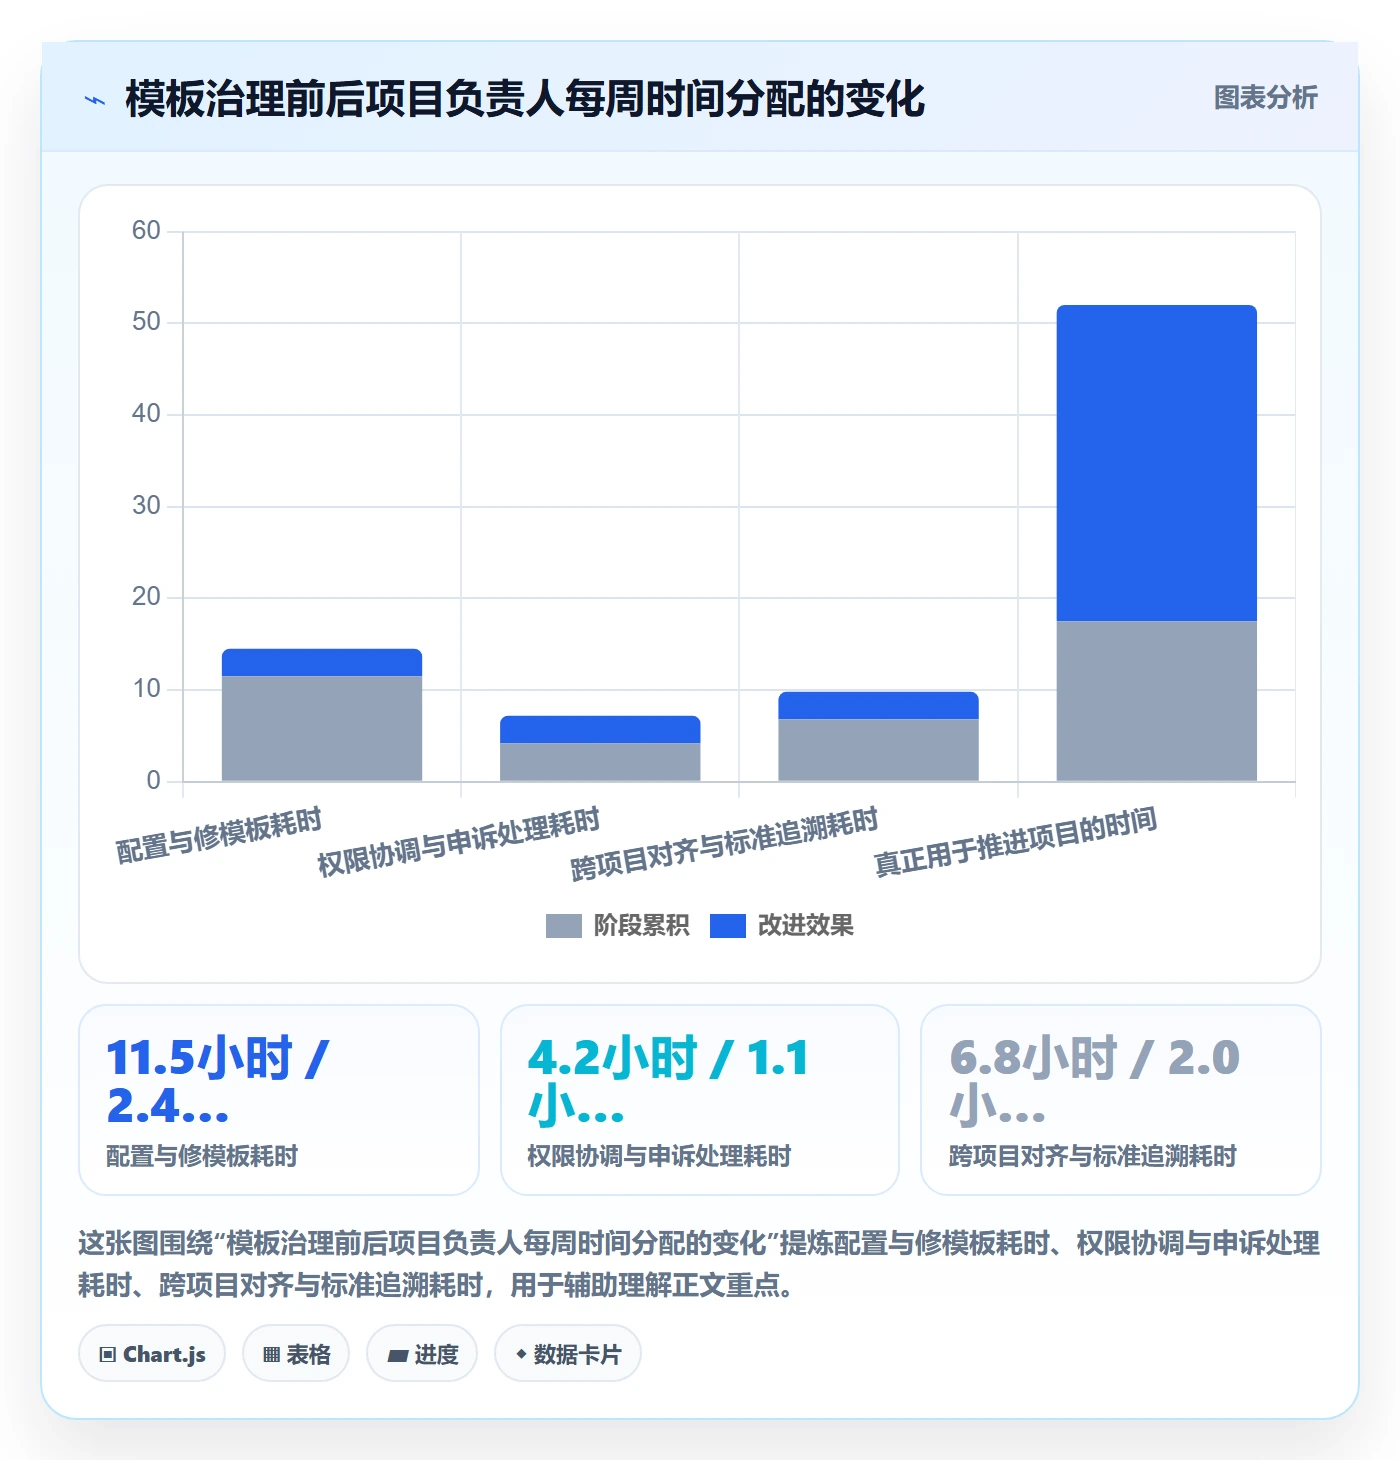The width and height of the screenshot is (1400, 1460).
Task: Click the gray bar segment for 真正用于推进项目的时间
Action: click(1157, 701)
